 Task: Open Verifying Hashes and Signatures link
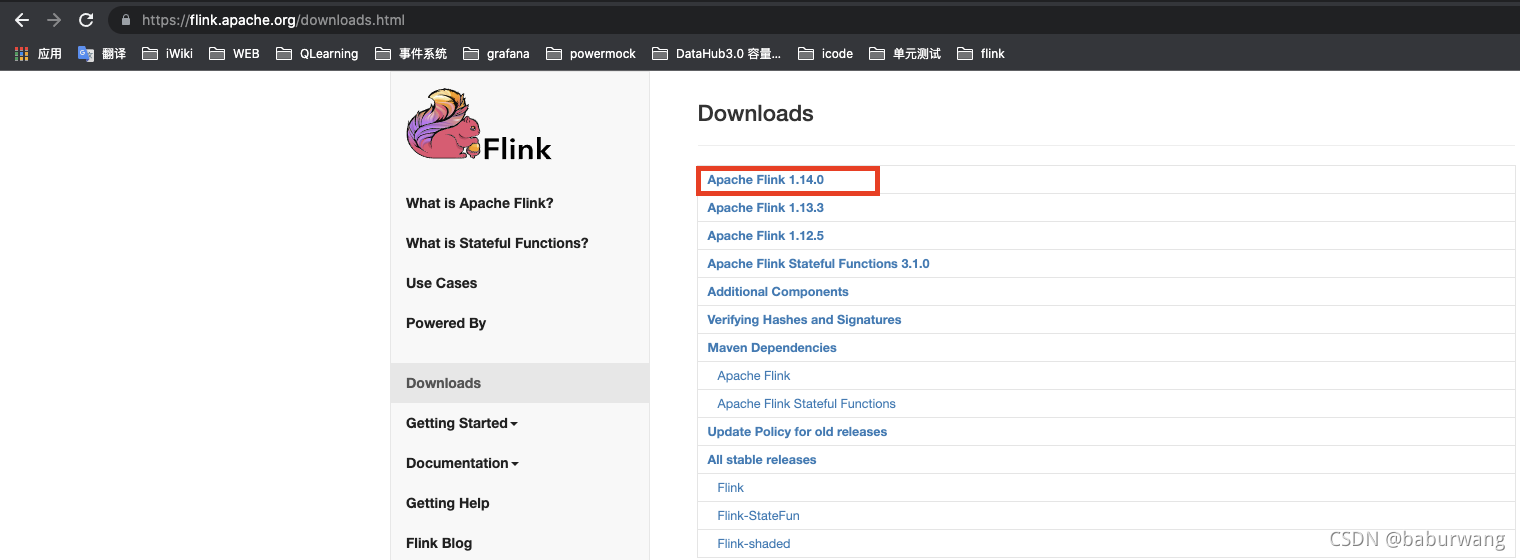pos(804,320)
